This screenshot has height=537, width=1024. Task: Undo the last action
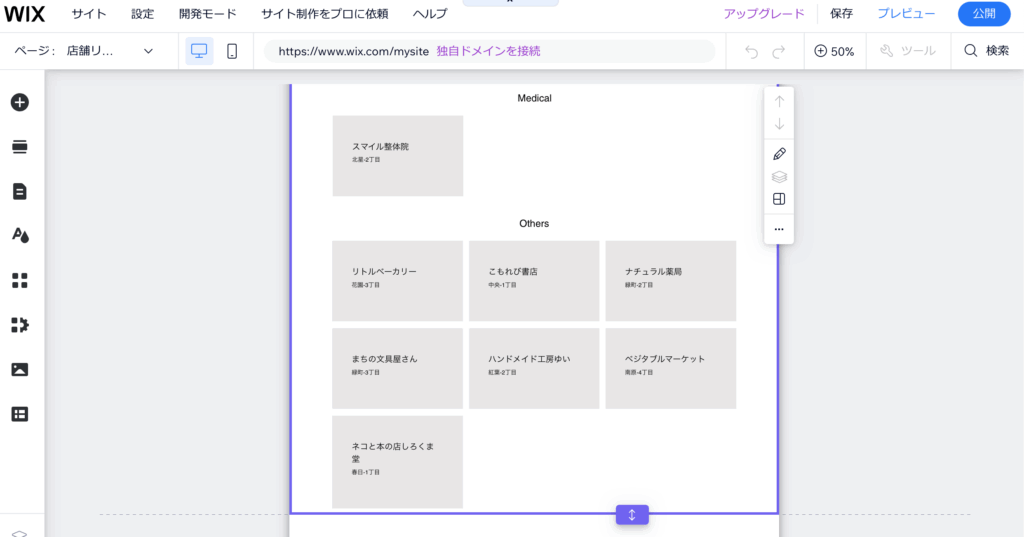[752, 52]
